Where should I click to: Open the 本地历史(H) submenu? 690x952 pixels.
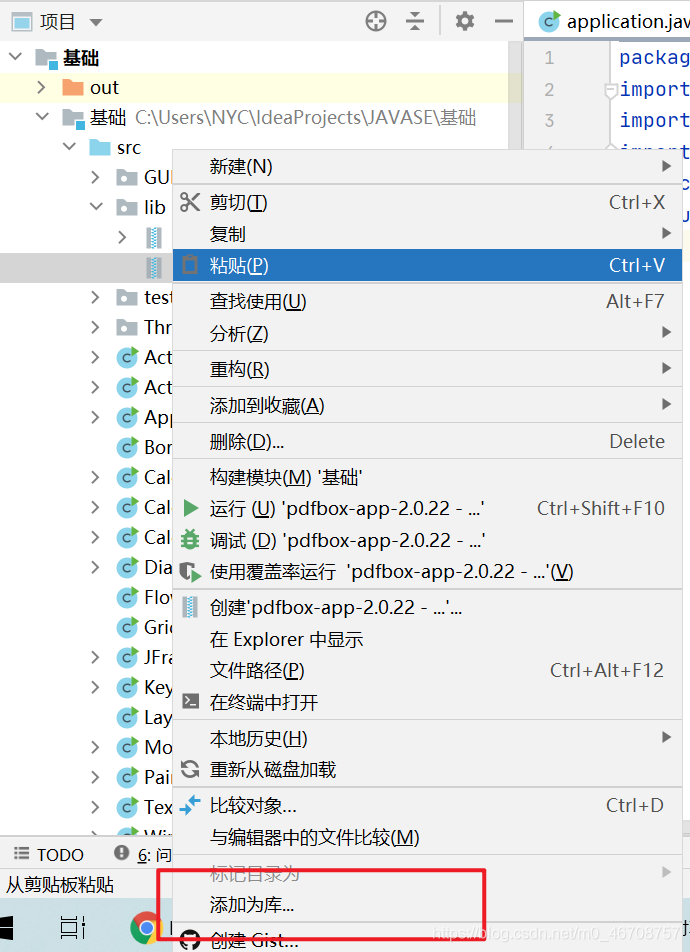(427, 738)
